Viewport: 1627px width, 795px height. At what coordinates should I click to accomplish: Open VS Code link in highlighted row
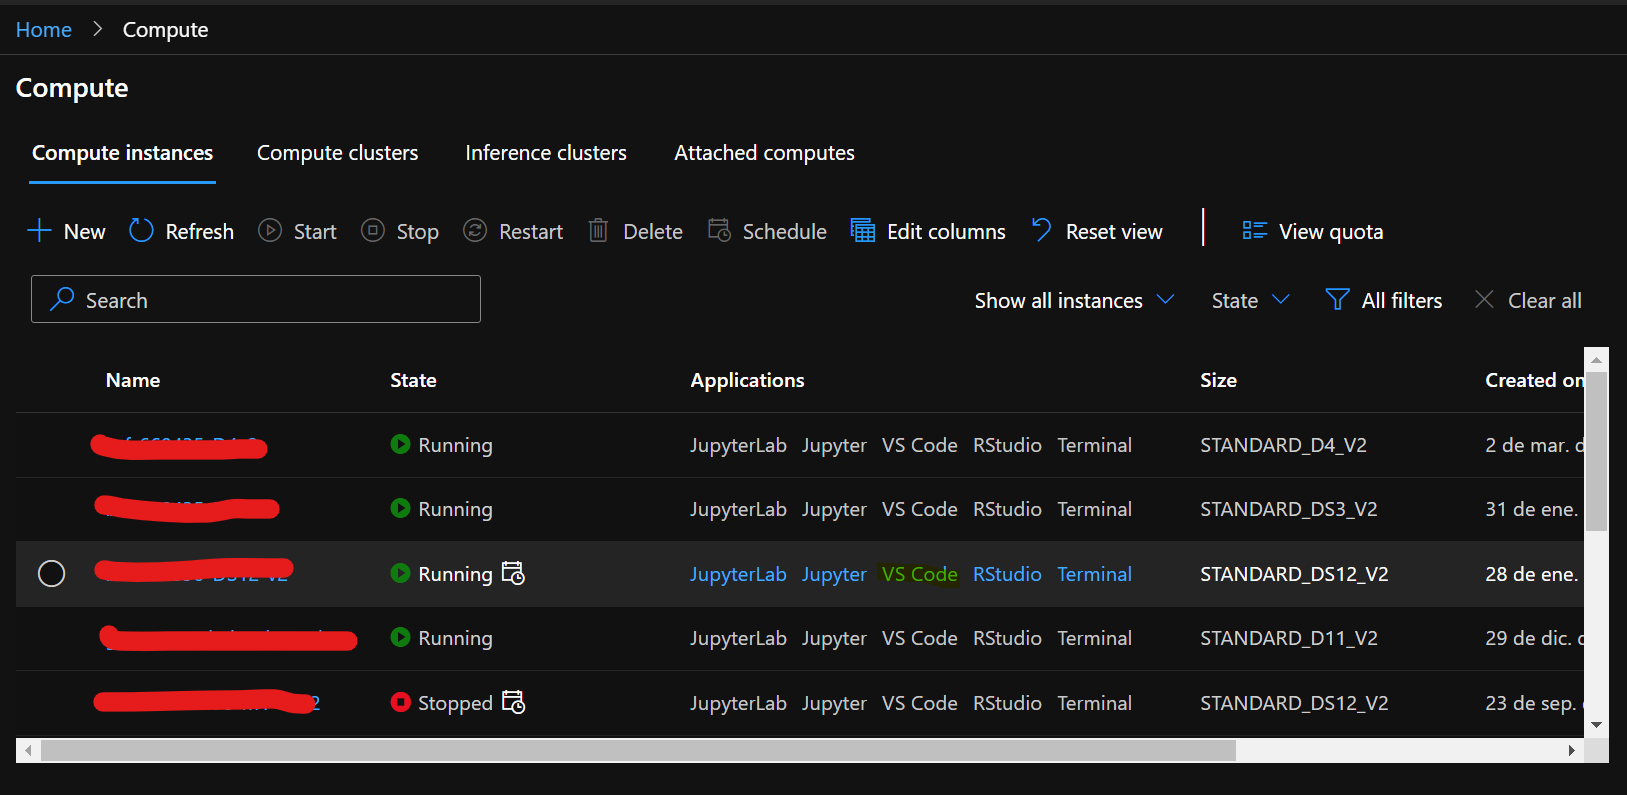(x=920, y=574)
